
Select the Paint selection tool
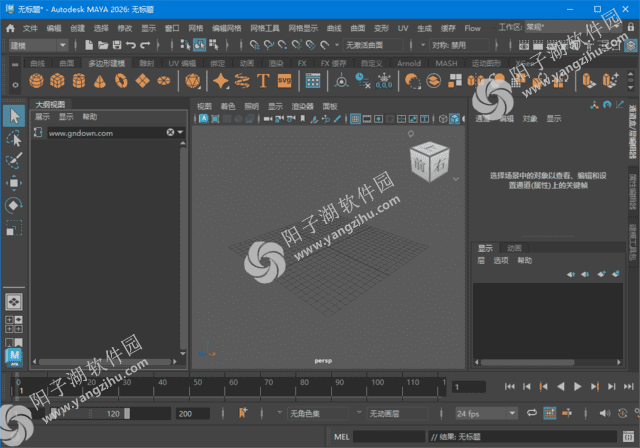coord(14,161)
